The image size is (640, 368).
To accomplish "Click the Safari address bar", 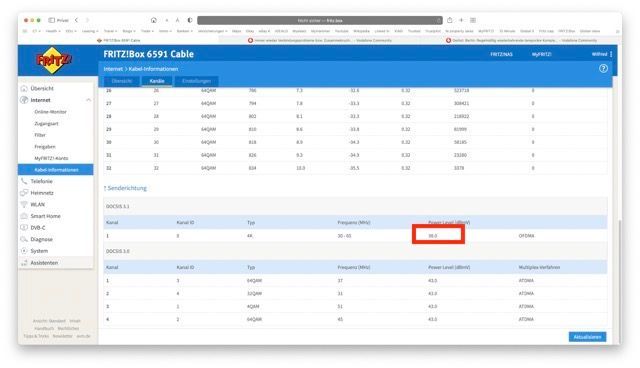I will click(320, 20).
